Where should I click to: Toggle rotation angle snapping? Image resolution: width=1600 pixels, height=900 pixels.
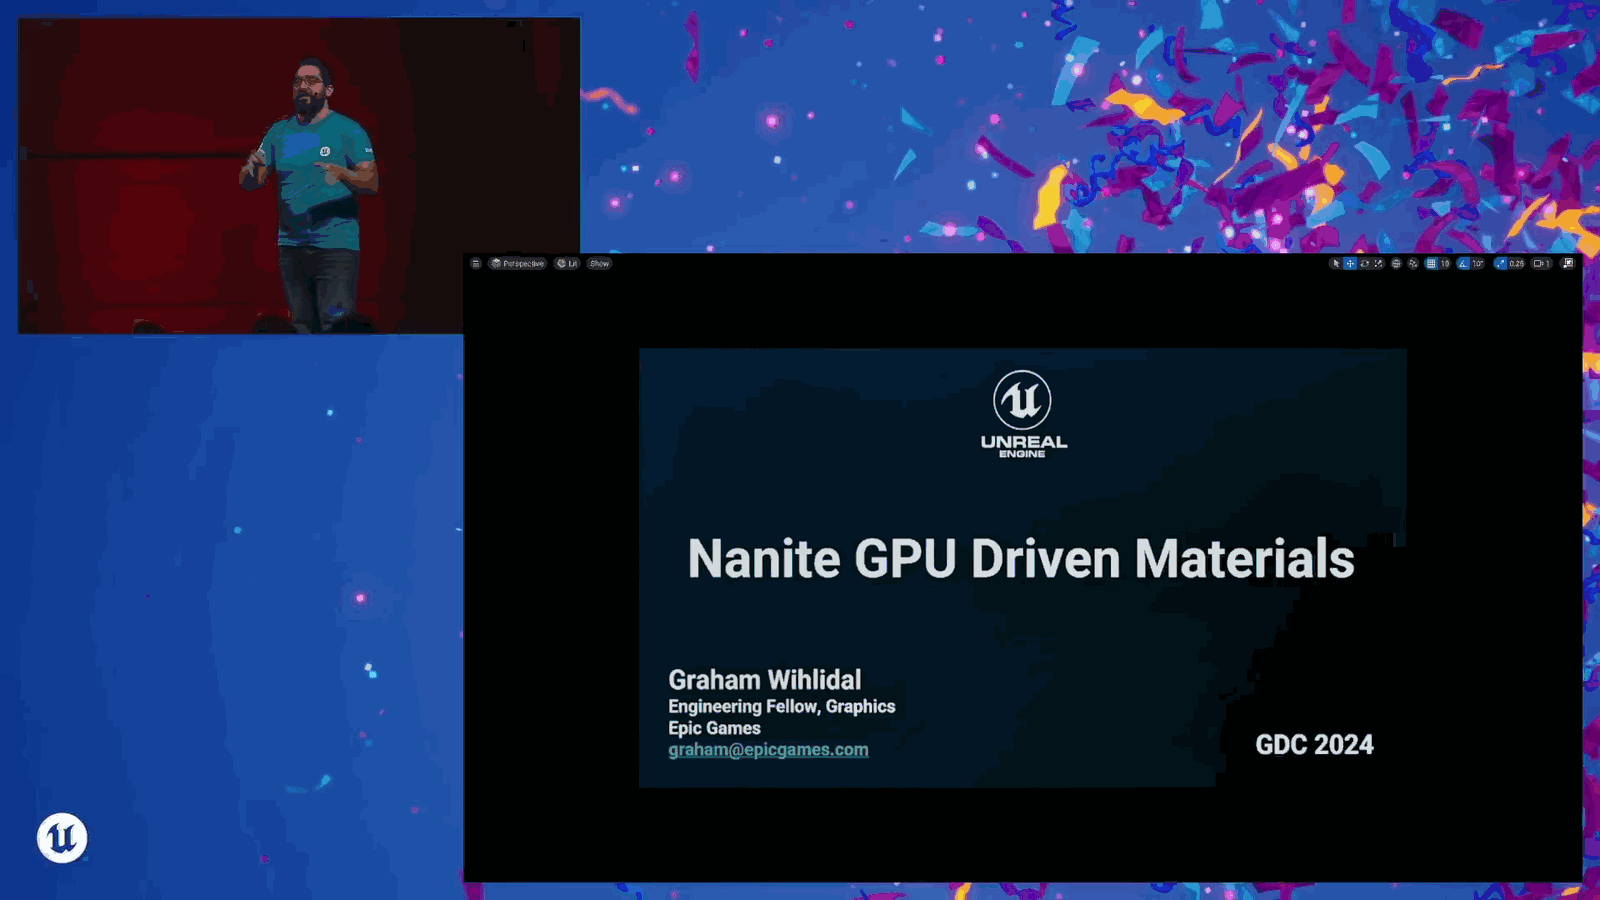tap(1463, 264)
